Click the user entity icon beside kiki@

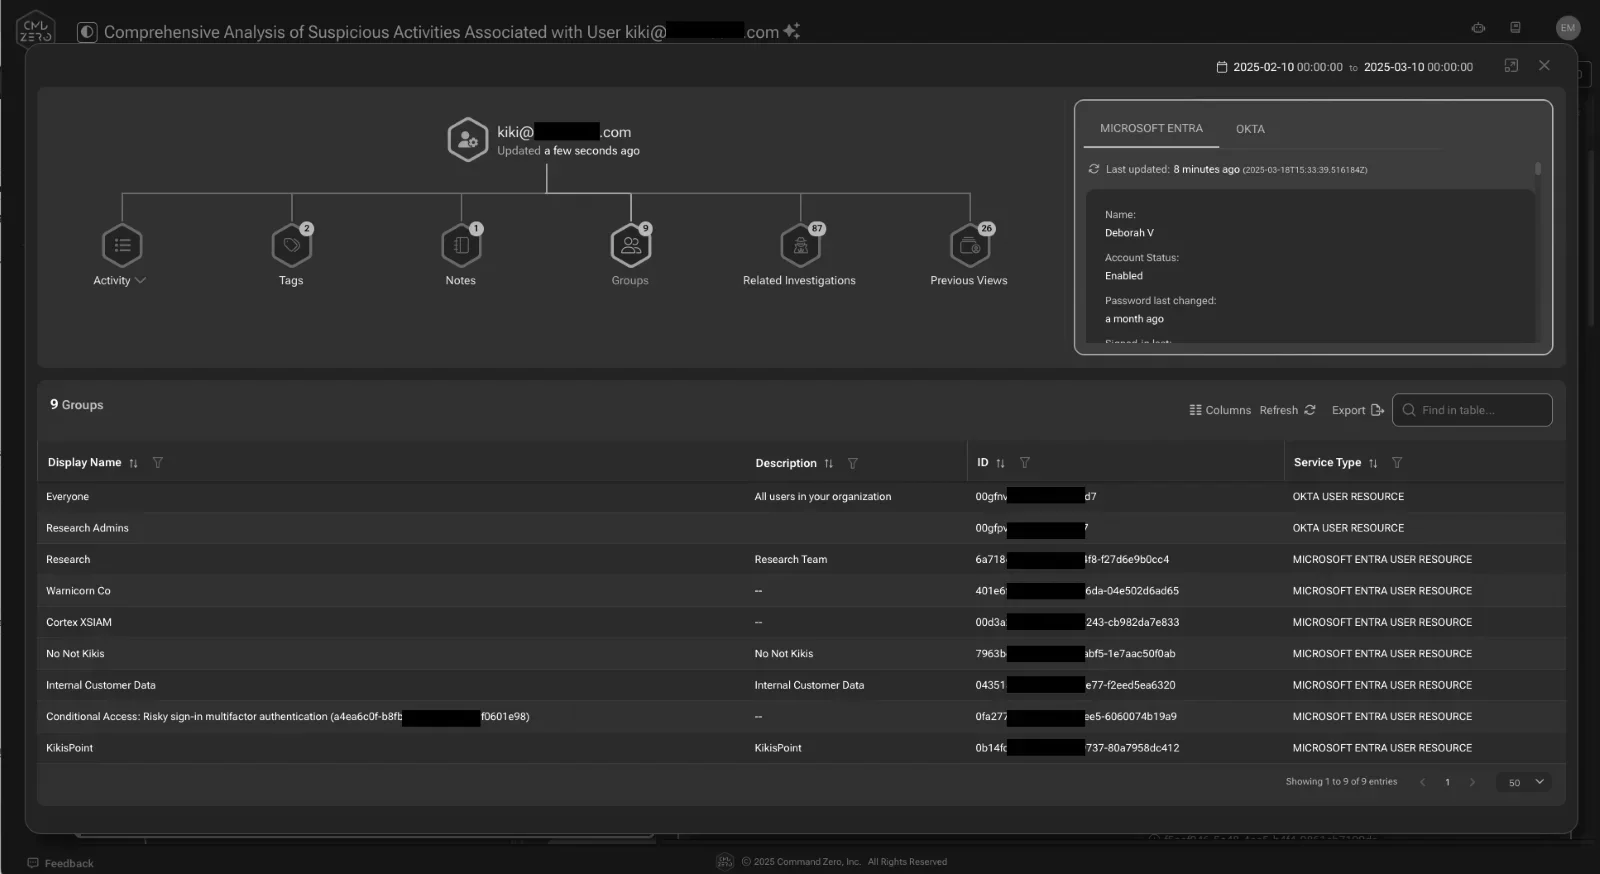tap(467, 139)
